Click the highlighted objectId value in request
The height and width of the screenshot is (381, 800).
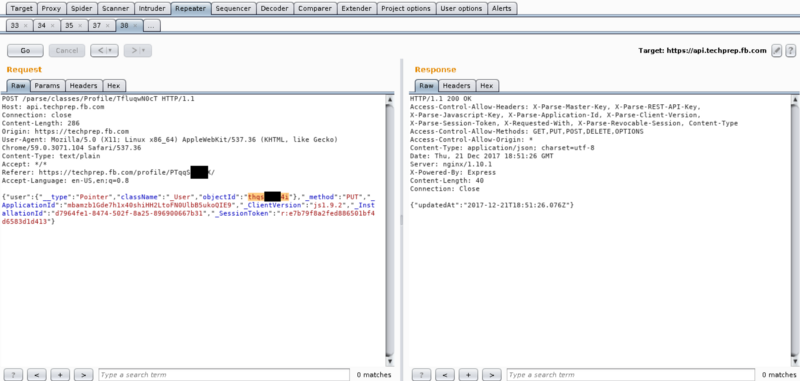(x=268, y=197)
